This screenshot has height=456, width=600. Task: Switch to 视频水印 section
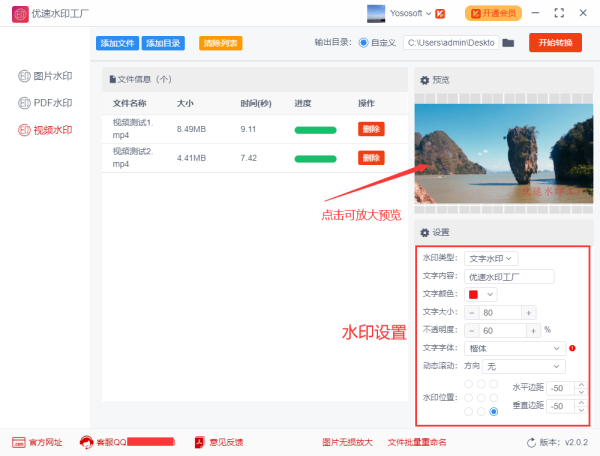pos(46,130)
